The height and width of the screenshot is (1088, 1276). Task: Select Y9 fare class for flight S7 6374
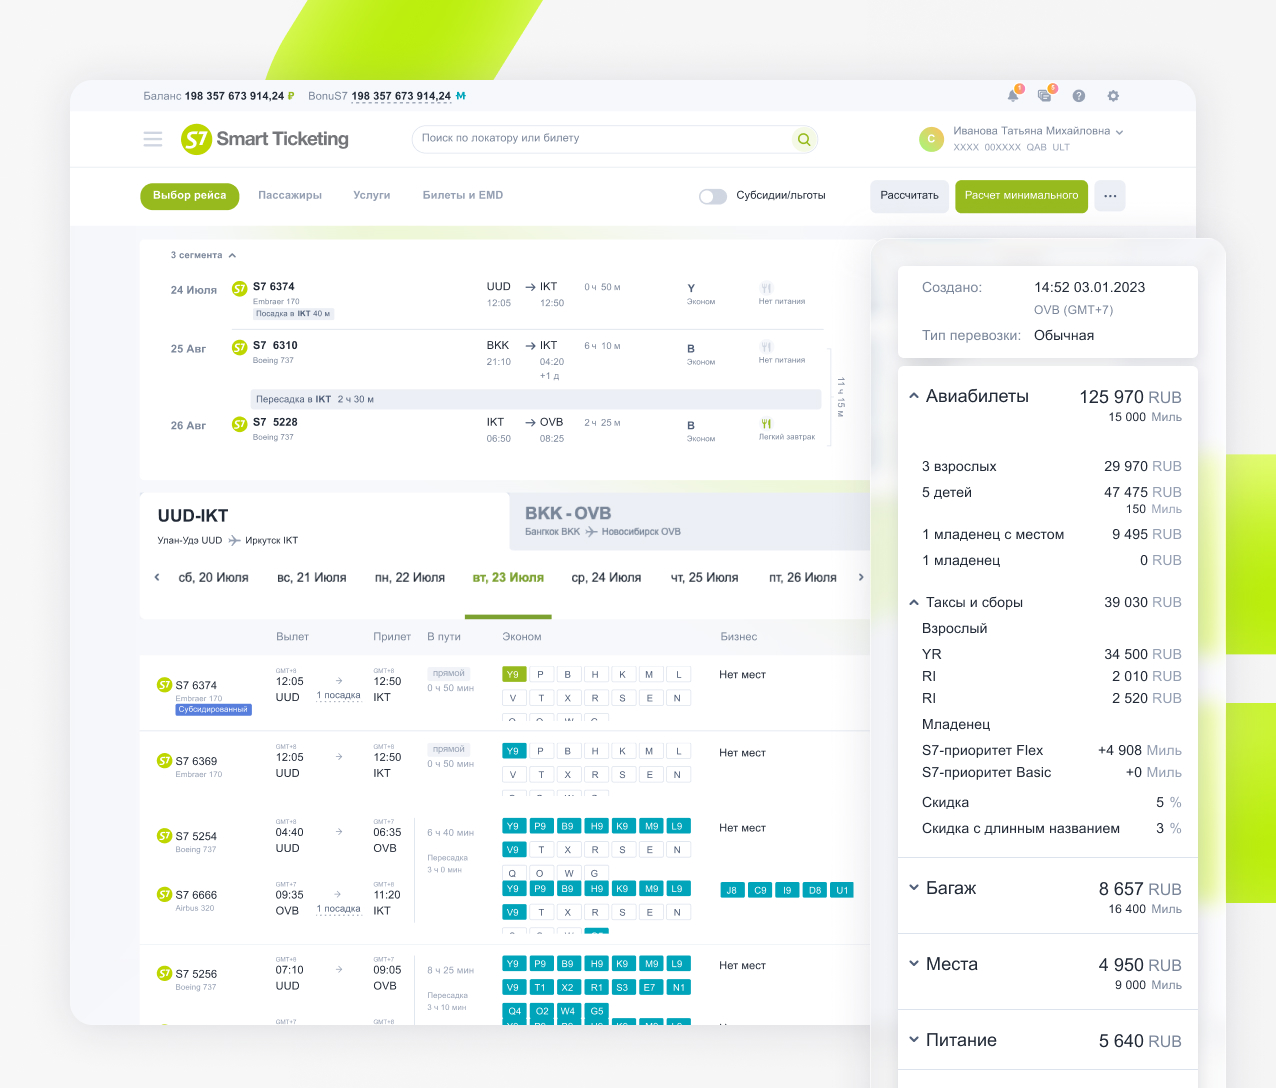[513, 674]
